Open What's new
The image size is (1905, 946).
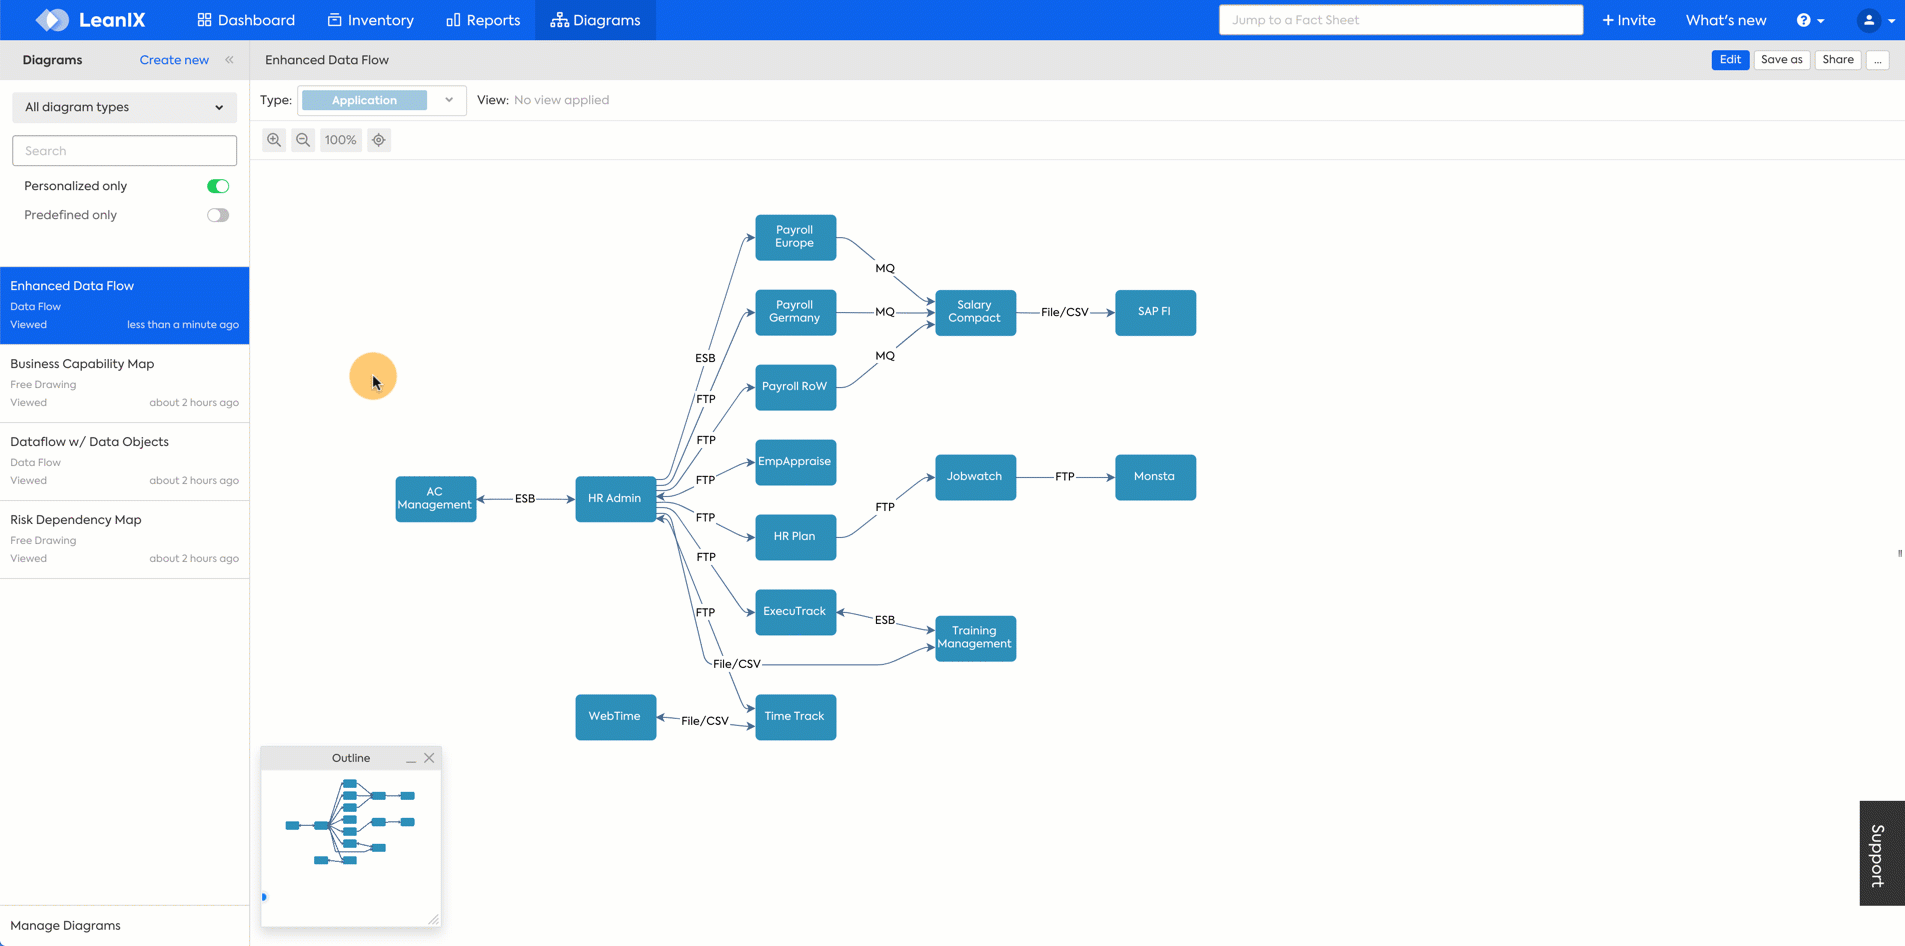pos(1726,20)
